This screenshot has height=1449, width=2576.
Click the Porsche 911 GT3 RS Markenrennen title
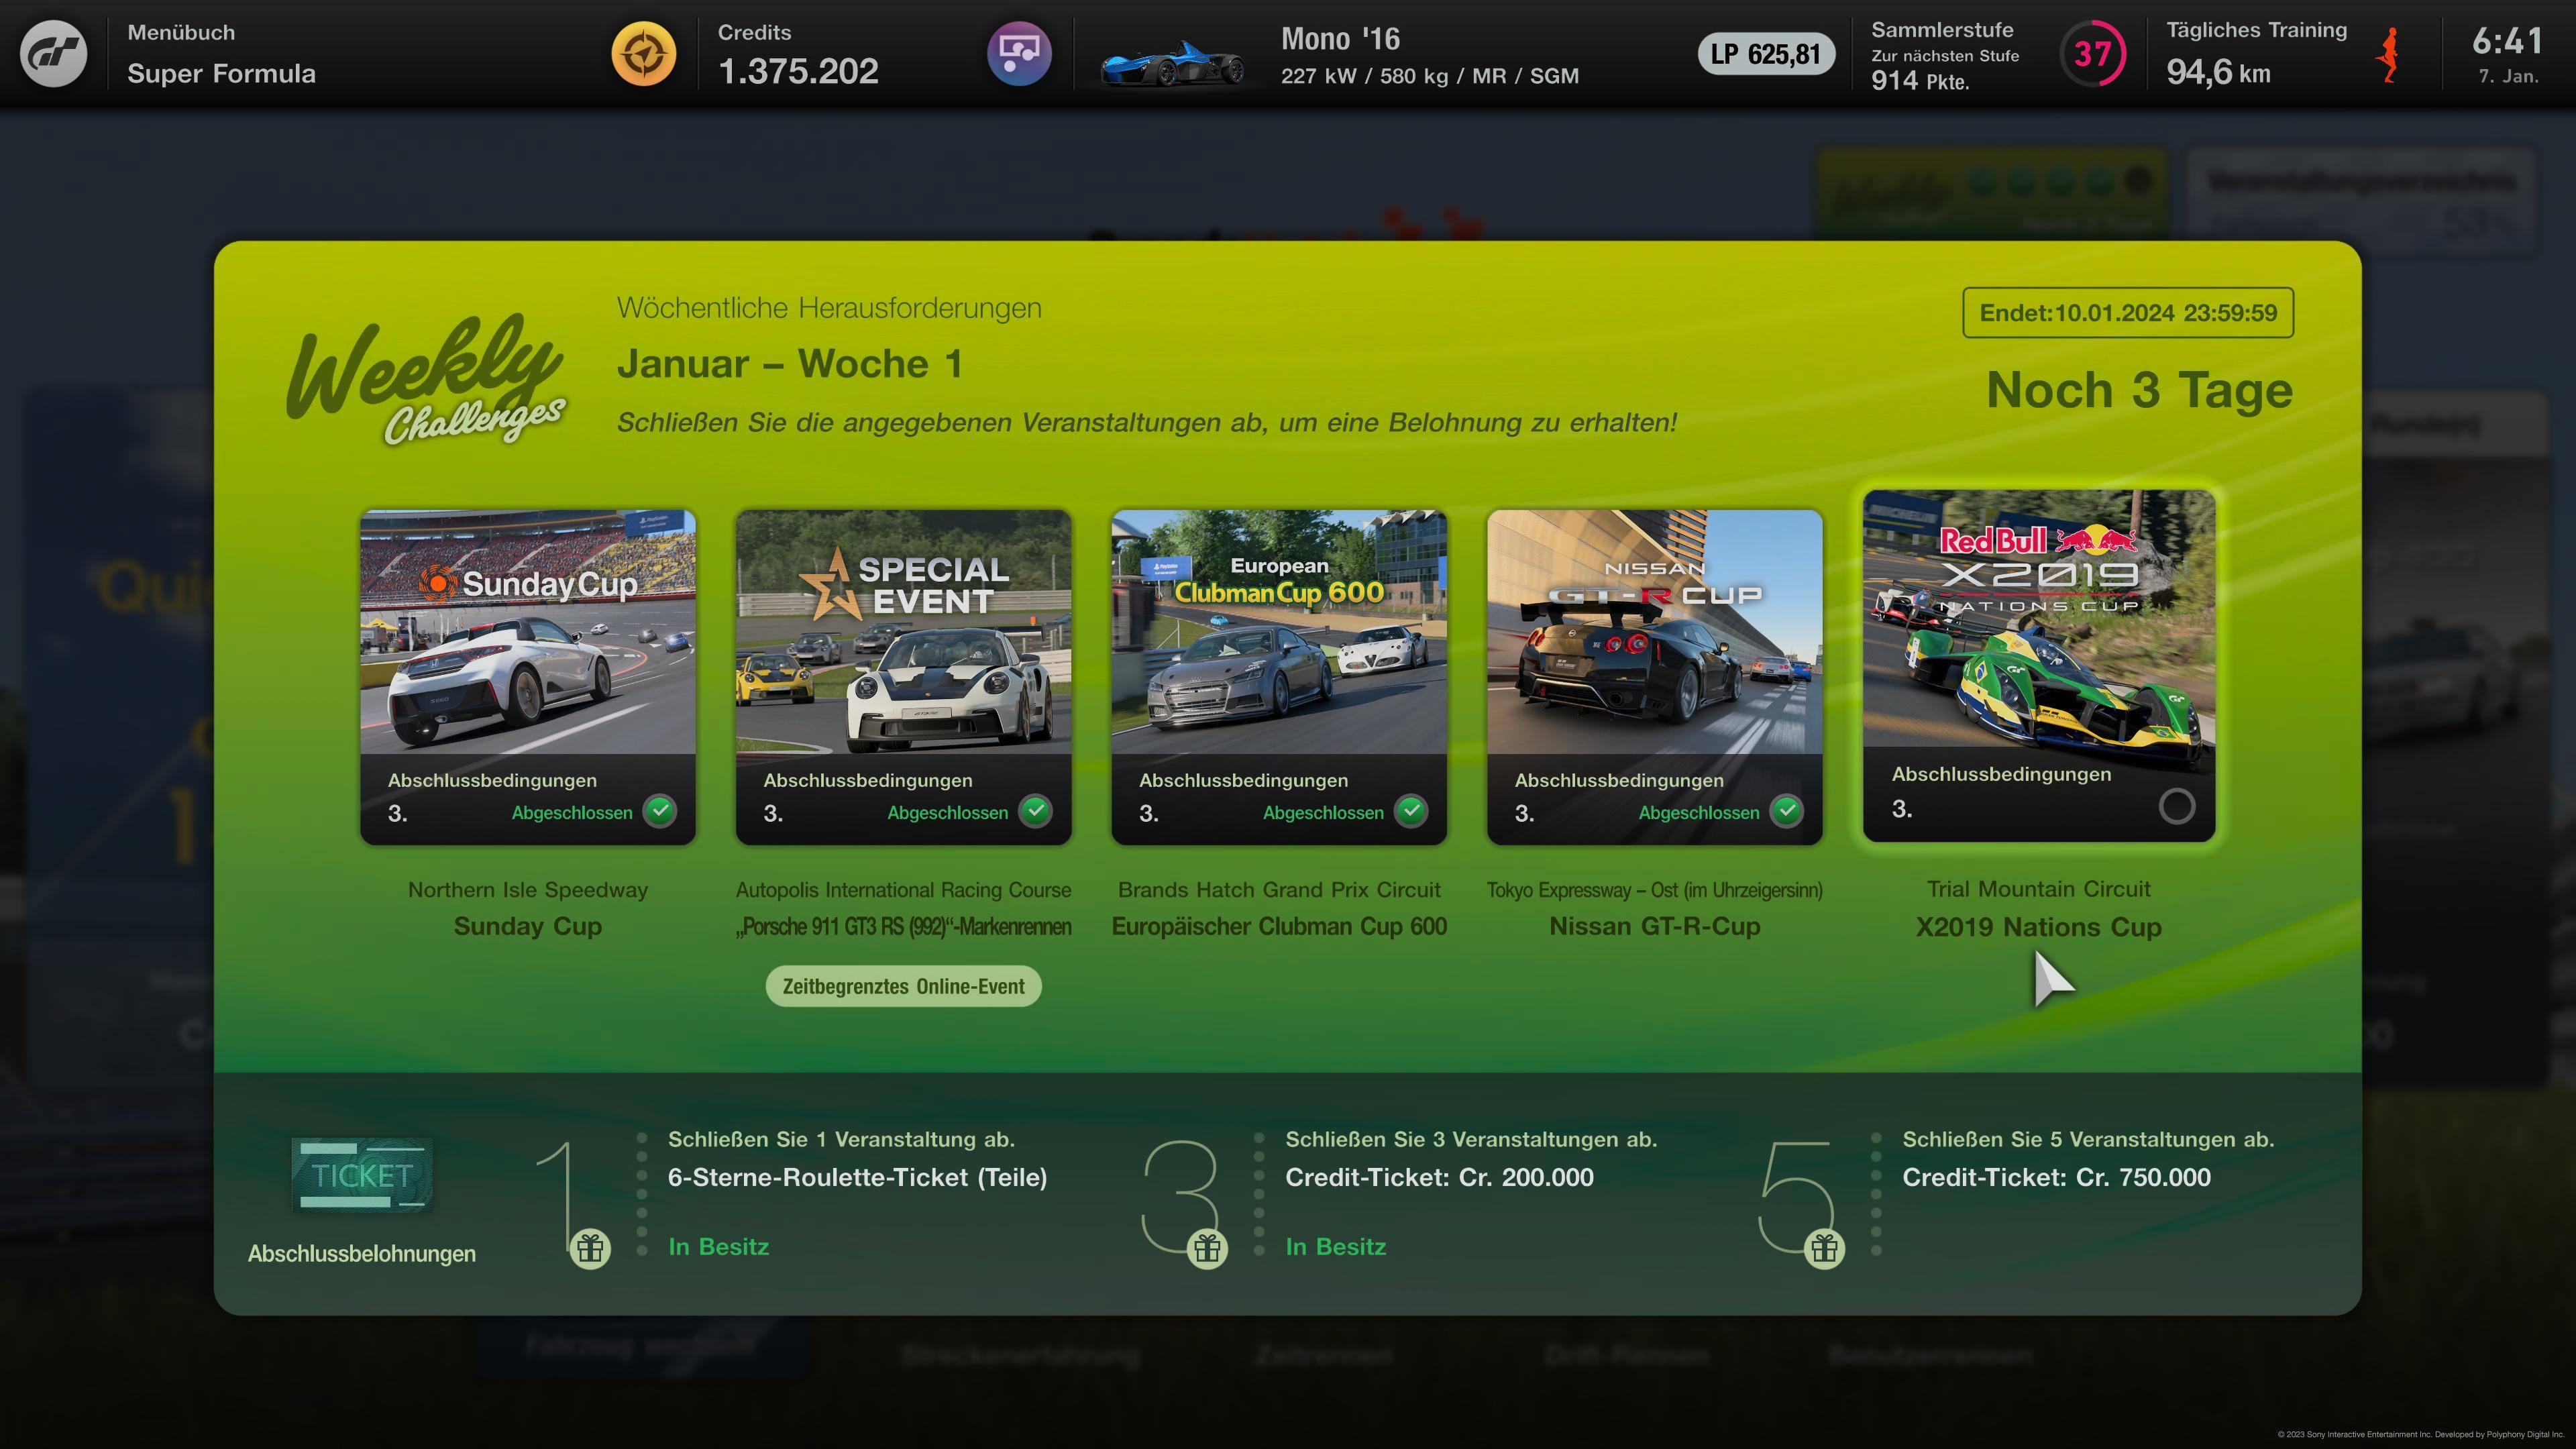pos(903,927)
